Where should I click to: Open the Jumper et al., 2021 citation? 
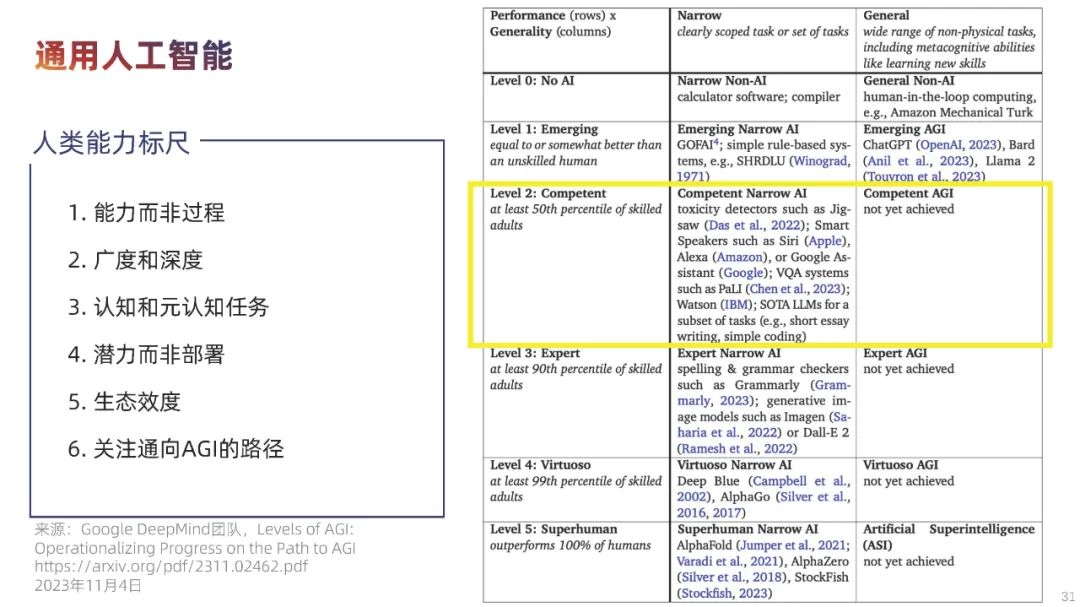(x=793, y=545)
